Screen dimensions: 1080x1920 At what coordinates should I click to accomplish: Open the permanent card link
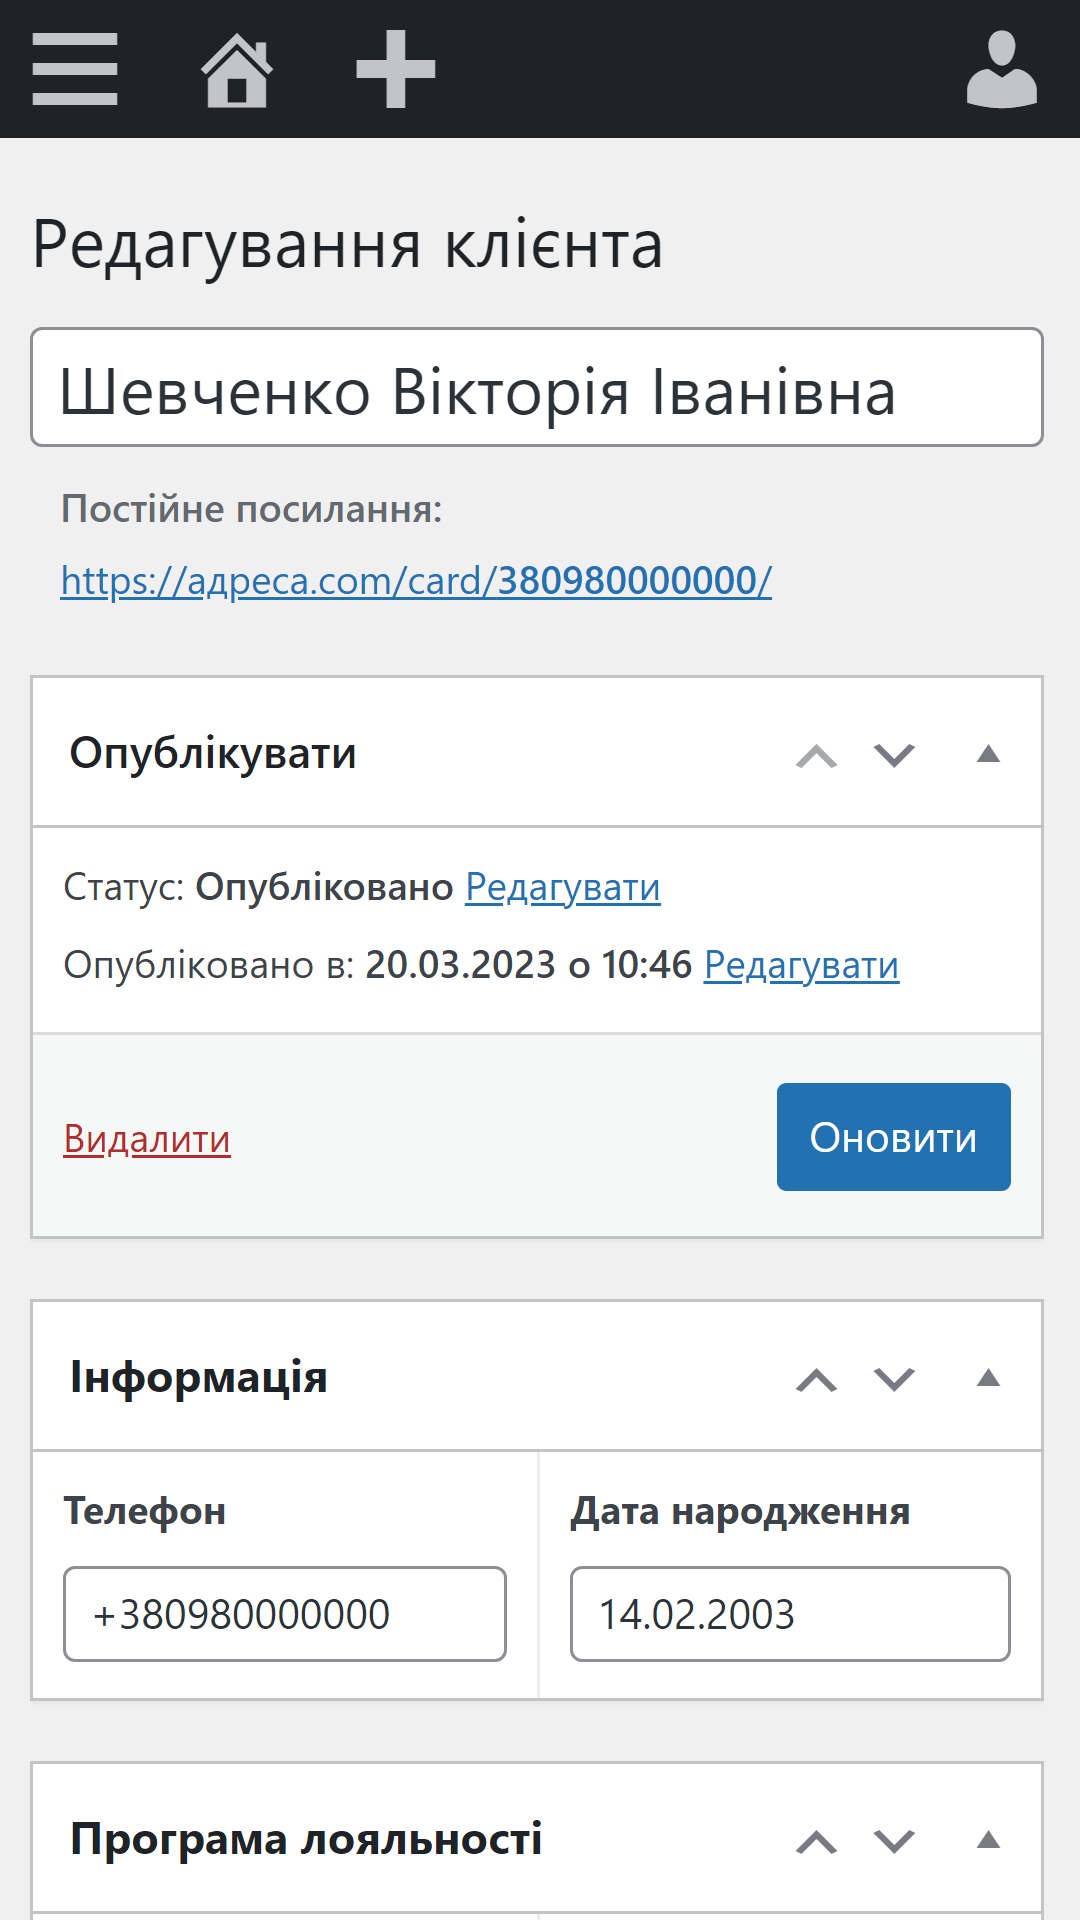tap(416, 581)
